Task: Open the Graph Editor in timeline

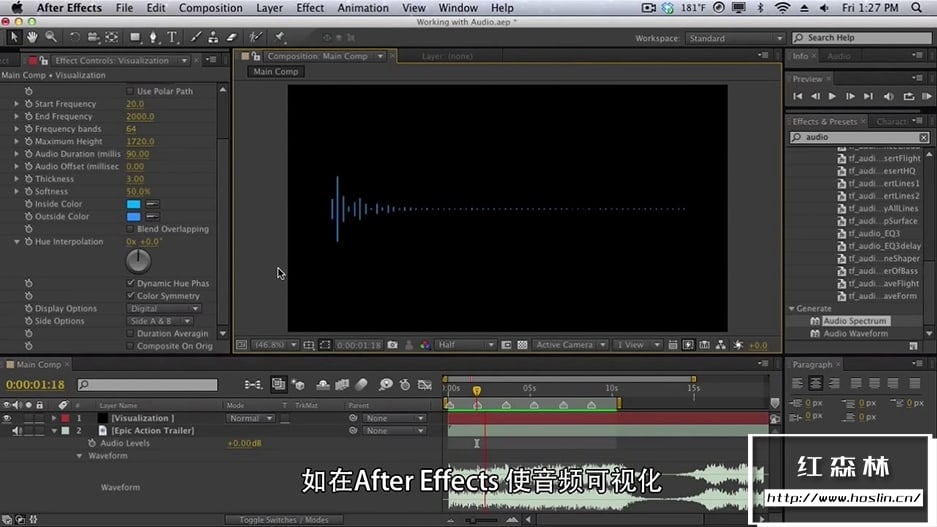Action: (x=425, y=385)
